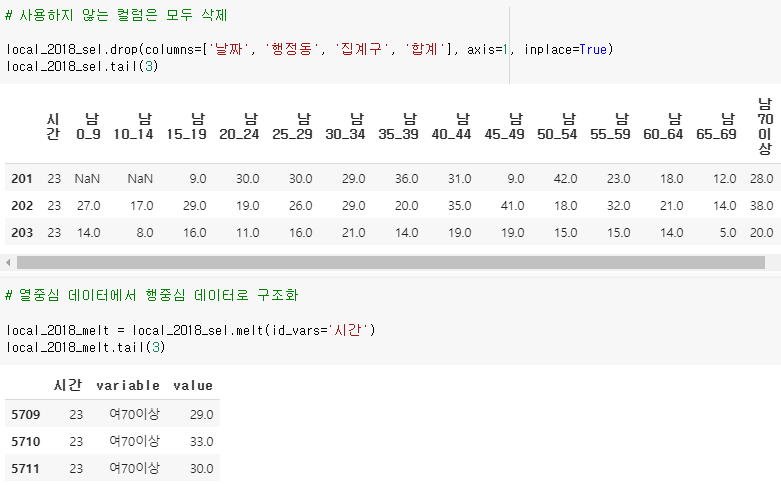This screenshot has height=485, width=781.
Task: Click the '남 50_54' column header
Action: pyautogui.click(x=557, y=126)
